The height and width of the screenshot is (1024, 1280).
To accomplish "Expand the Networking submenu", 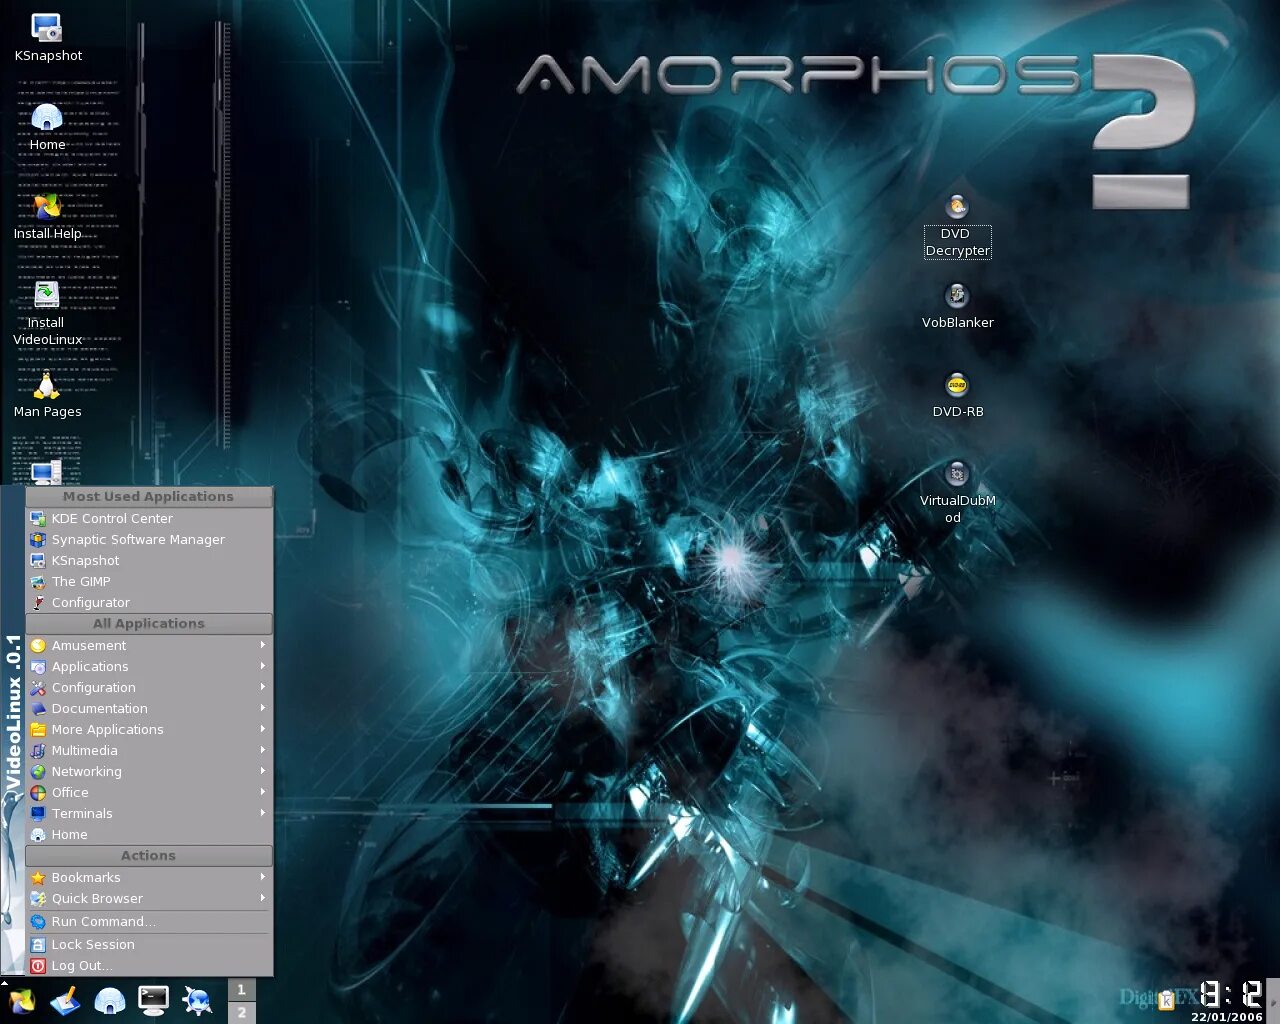I will coord(86,771).
